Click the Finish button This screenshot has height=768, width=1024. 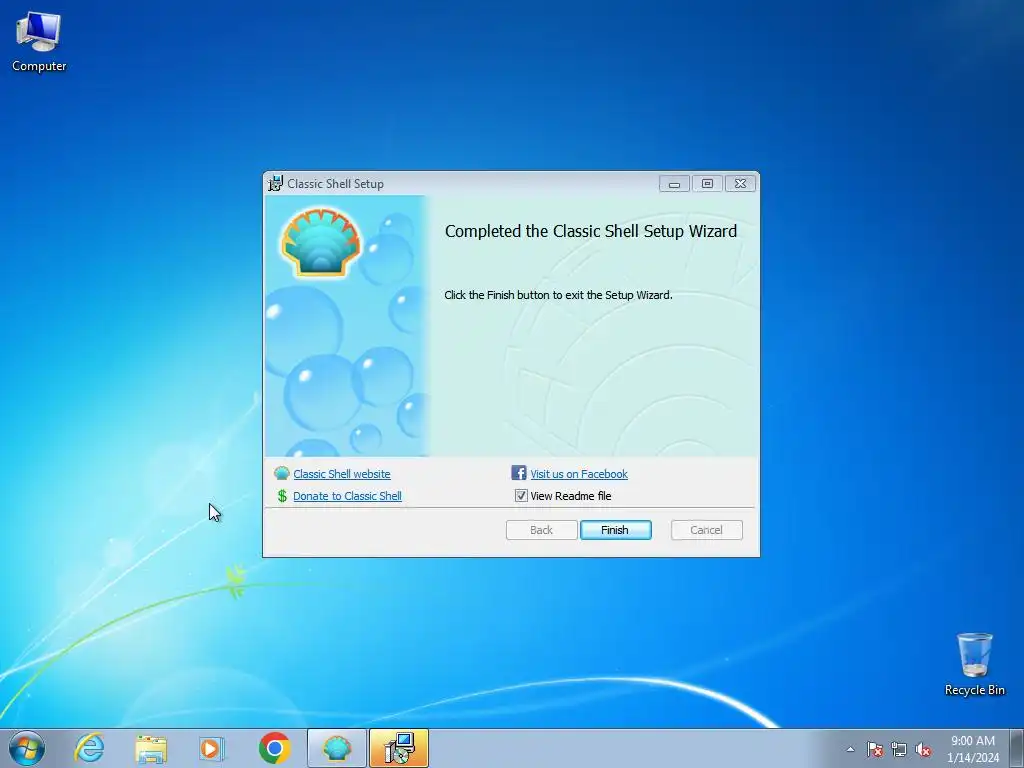click(615, 530)
